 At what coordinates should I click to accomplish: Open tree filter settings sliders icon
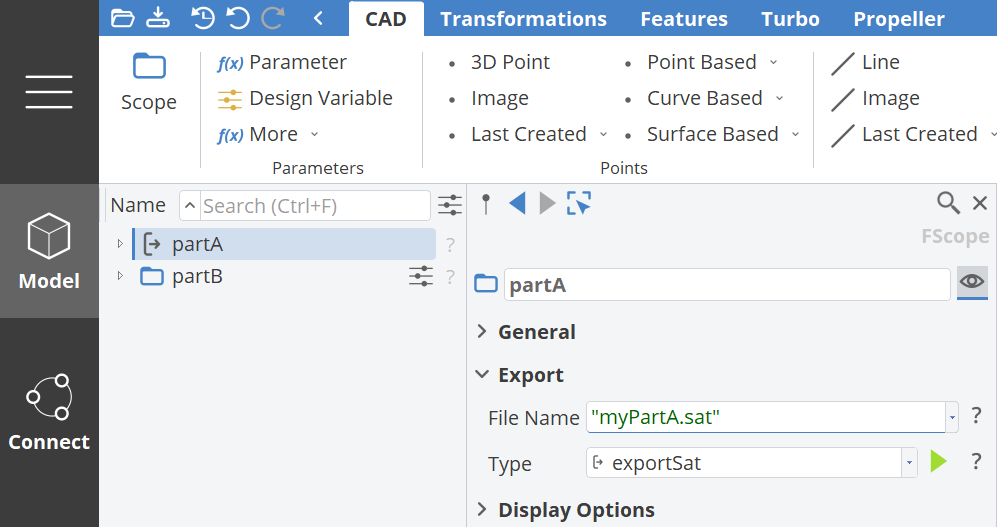pyautogui.click(x=450, y=205)
